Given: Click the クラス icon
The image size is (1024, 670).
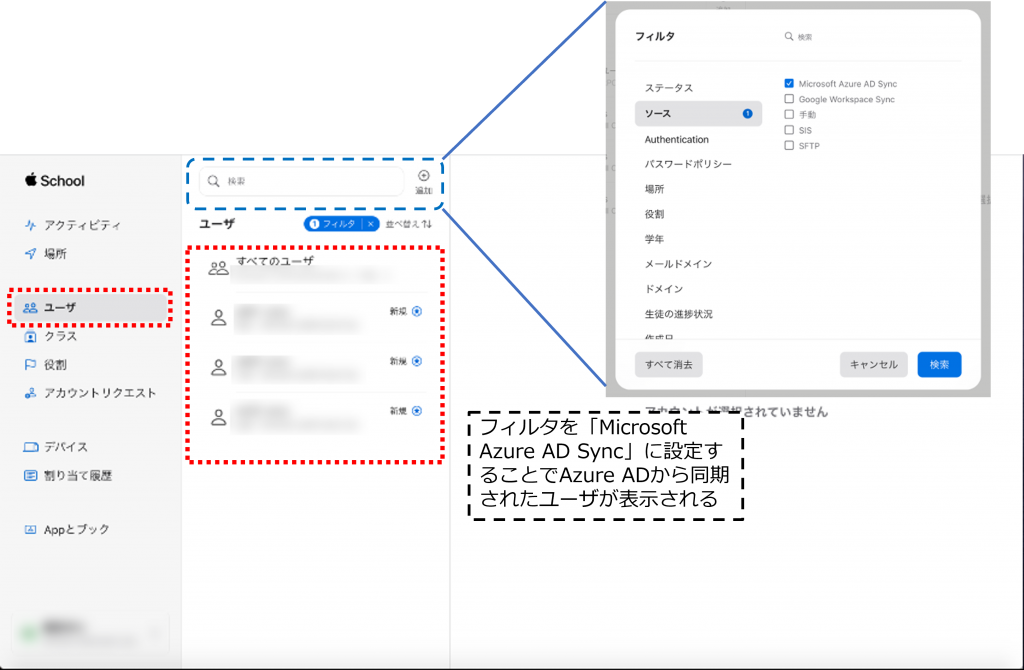Looking at the screenshot, I should point(30,336).
